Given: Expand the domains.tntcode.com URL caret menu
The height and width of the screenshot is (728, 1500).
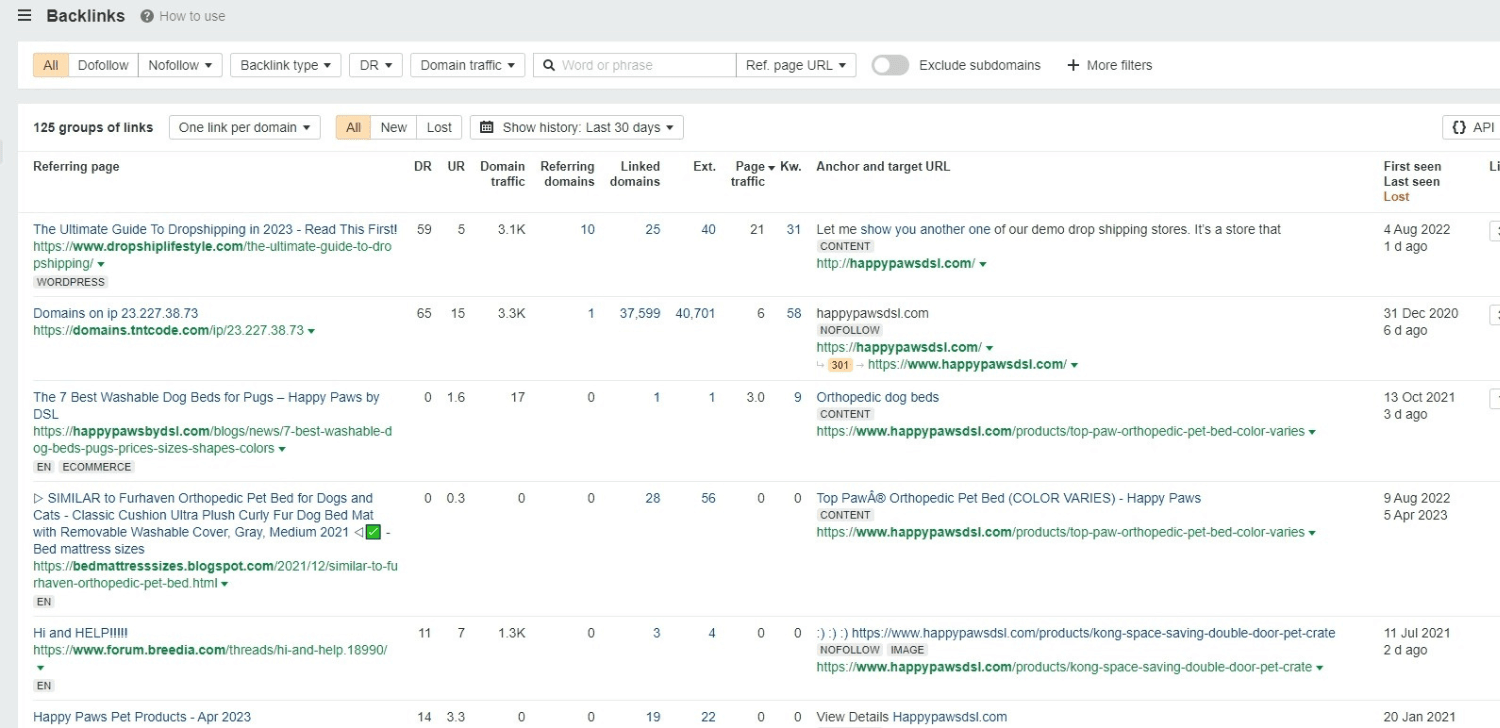Looking at the screenshot, I should [311, 331].
